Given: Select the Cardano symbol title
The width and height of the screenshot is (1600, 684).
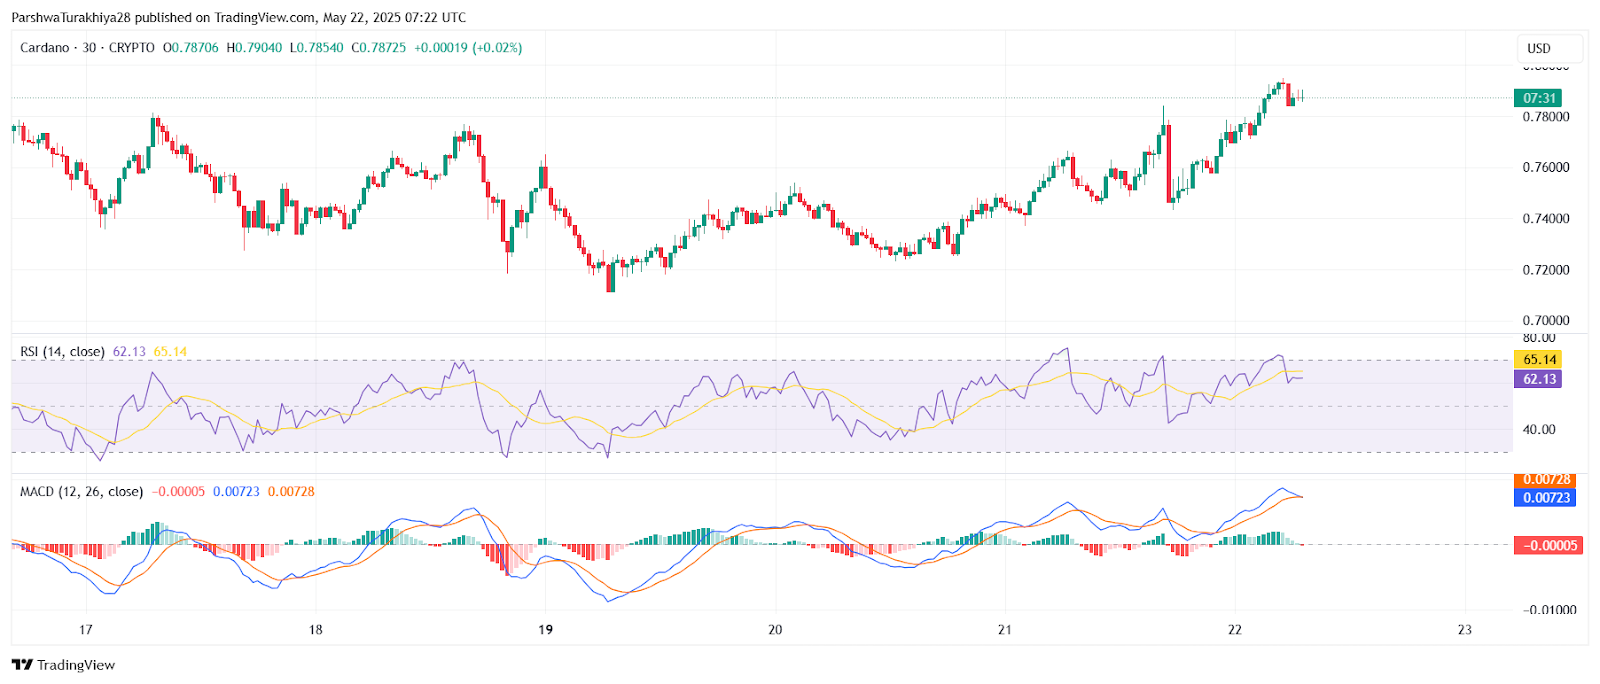Looking at the screenshot, I should click(x=45, y=48).
